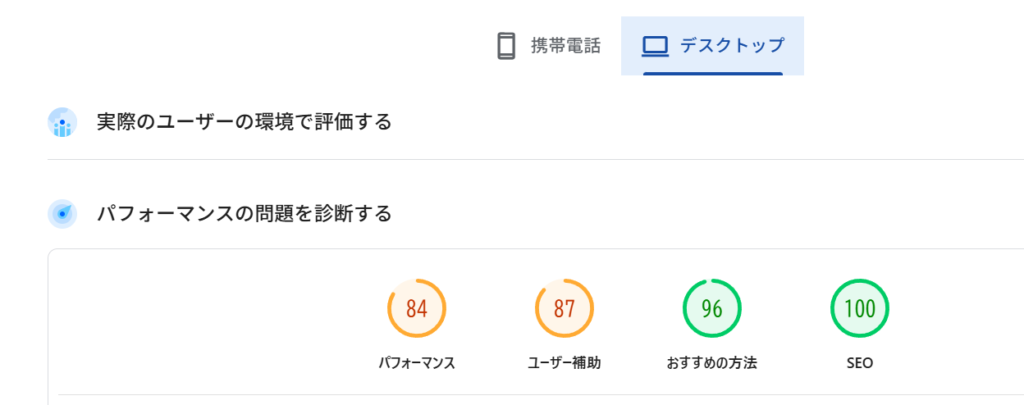Select the performance score gauge showing 84

coord(416,308)
